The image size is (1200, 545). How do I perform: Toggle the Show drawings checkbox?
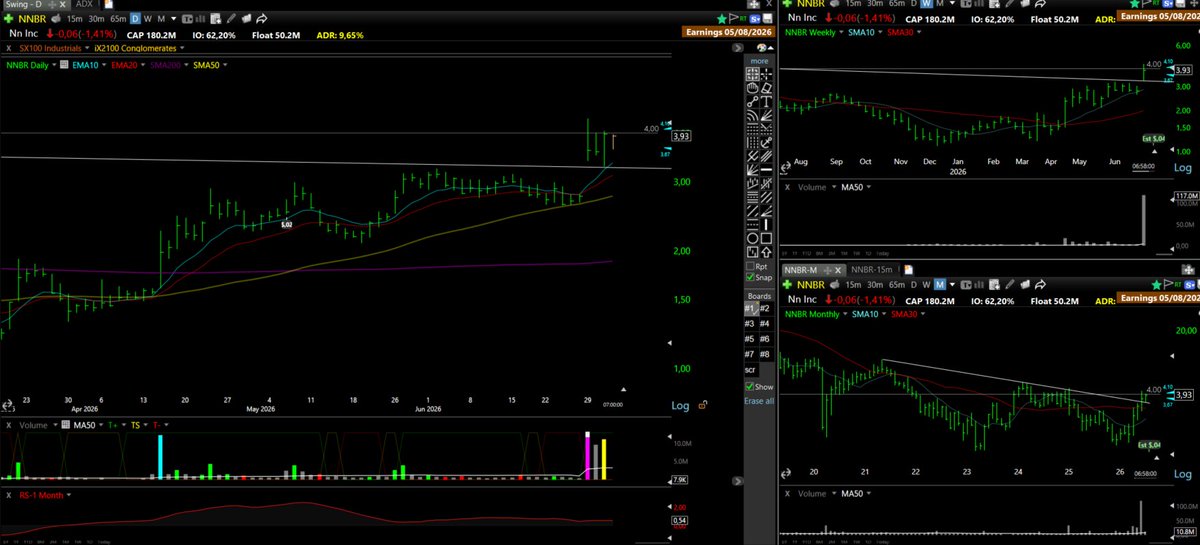tap(750, 386)
